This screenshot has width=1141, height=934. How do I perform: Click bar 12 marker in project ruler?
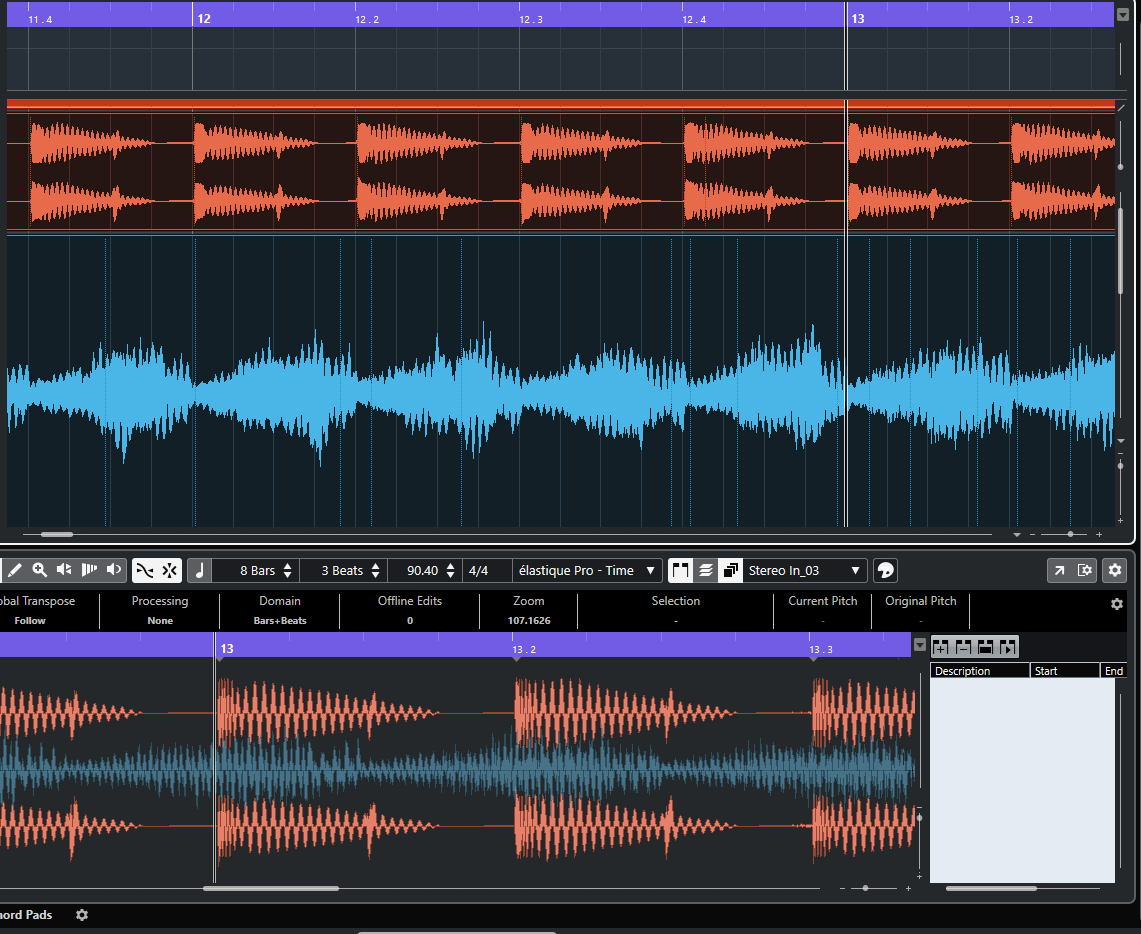pos(204,18)
